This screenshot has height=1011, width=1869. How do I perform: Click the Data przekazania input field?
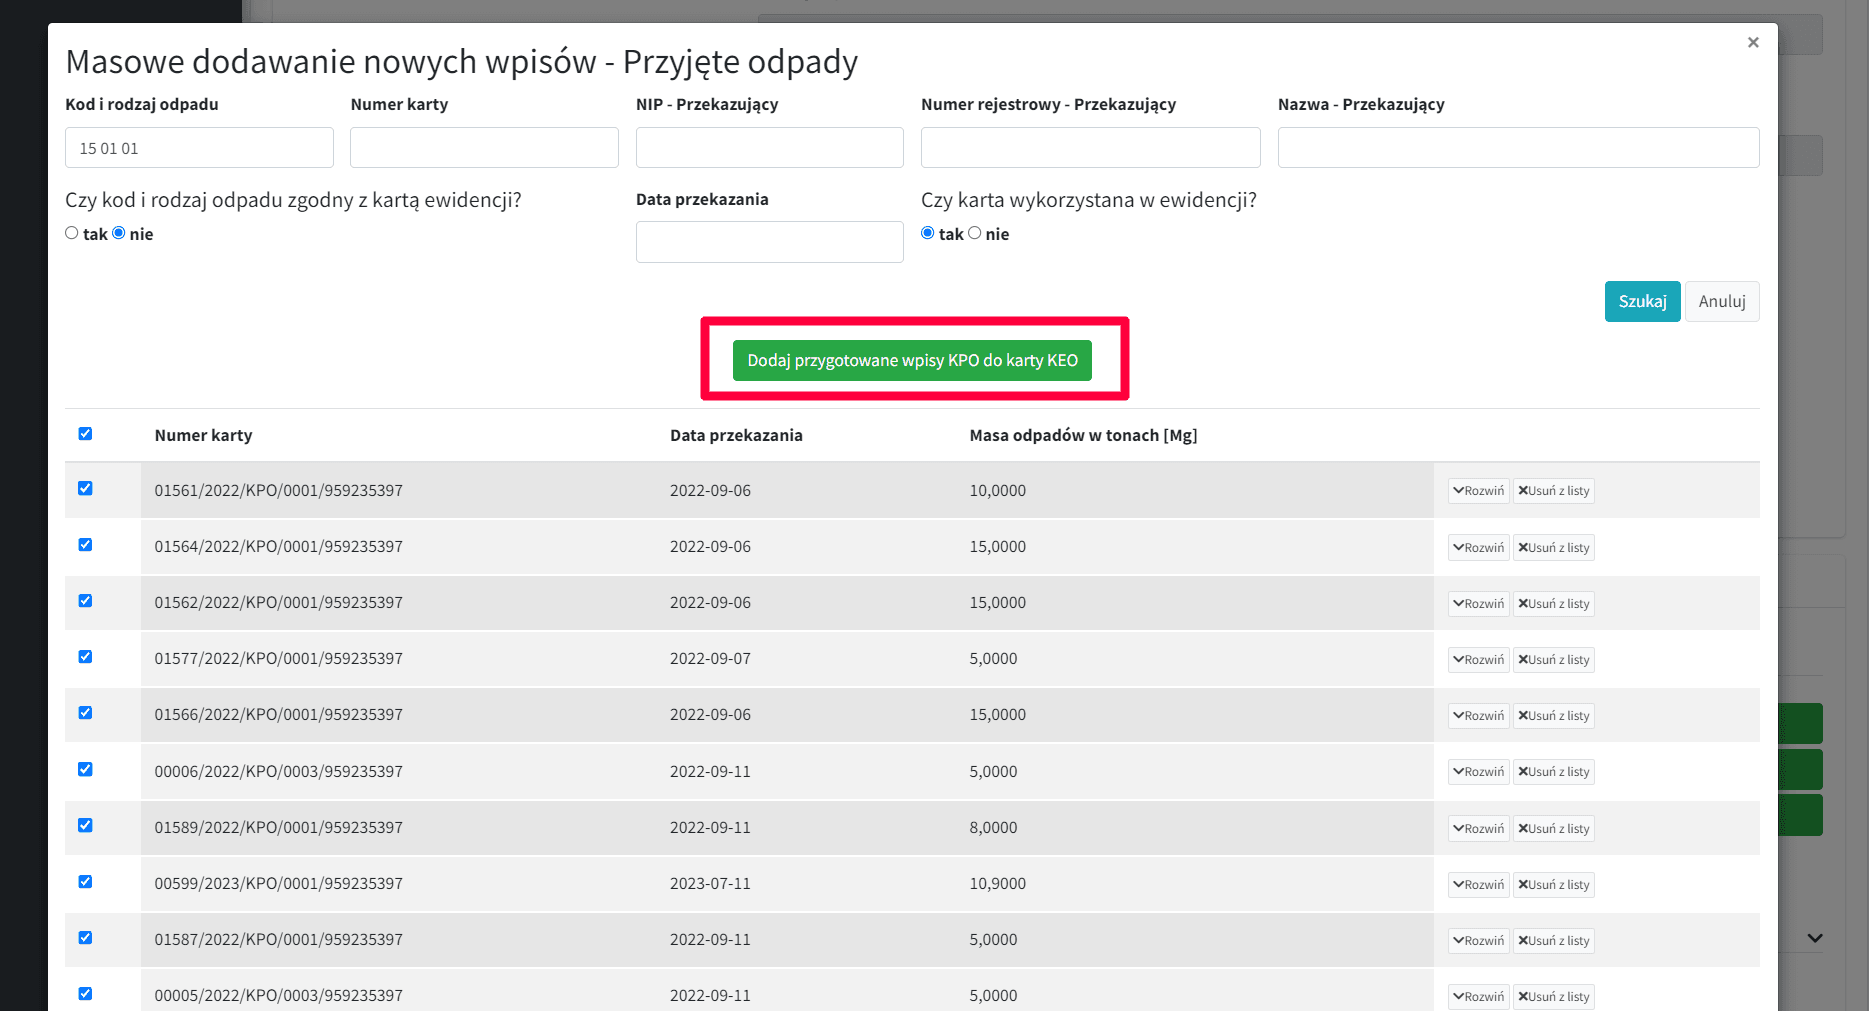(x=769, y=242)
